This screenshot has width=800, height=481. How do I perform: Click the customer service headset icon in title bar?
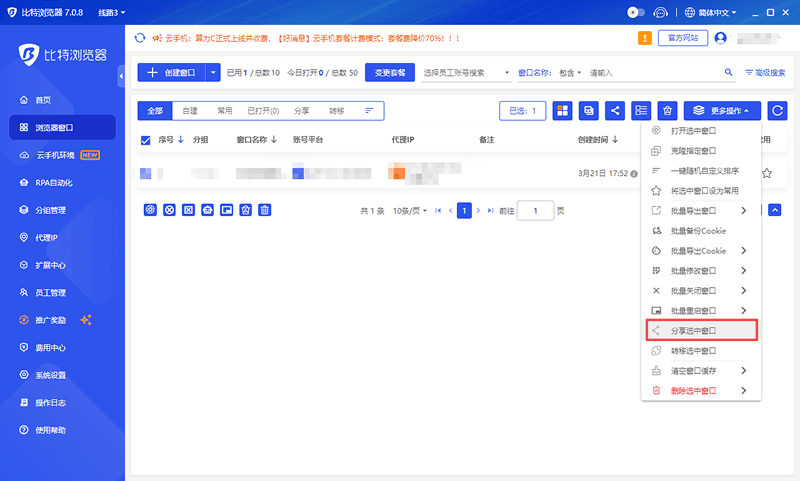click(x=661, y=13)
